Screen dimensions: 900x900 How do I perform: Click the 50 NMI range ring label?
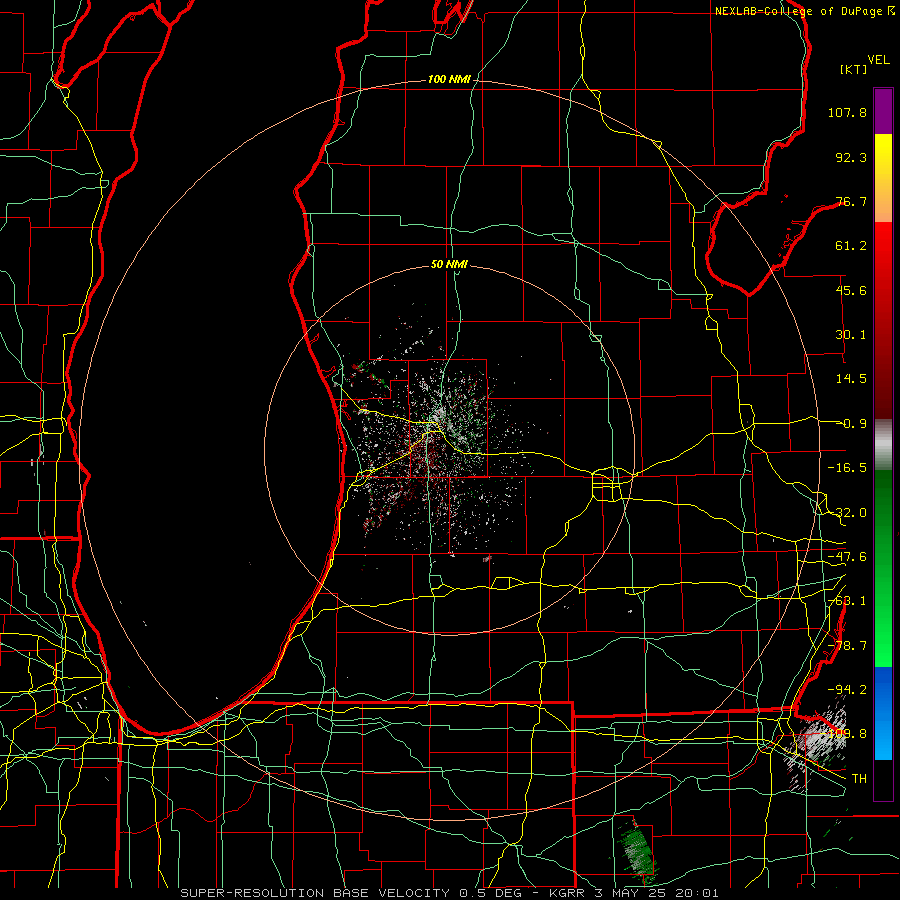click(449, 265)
